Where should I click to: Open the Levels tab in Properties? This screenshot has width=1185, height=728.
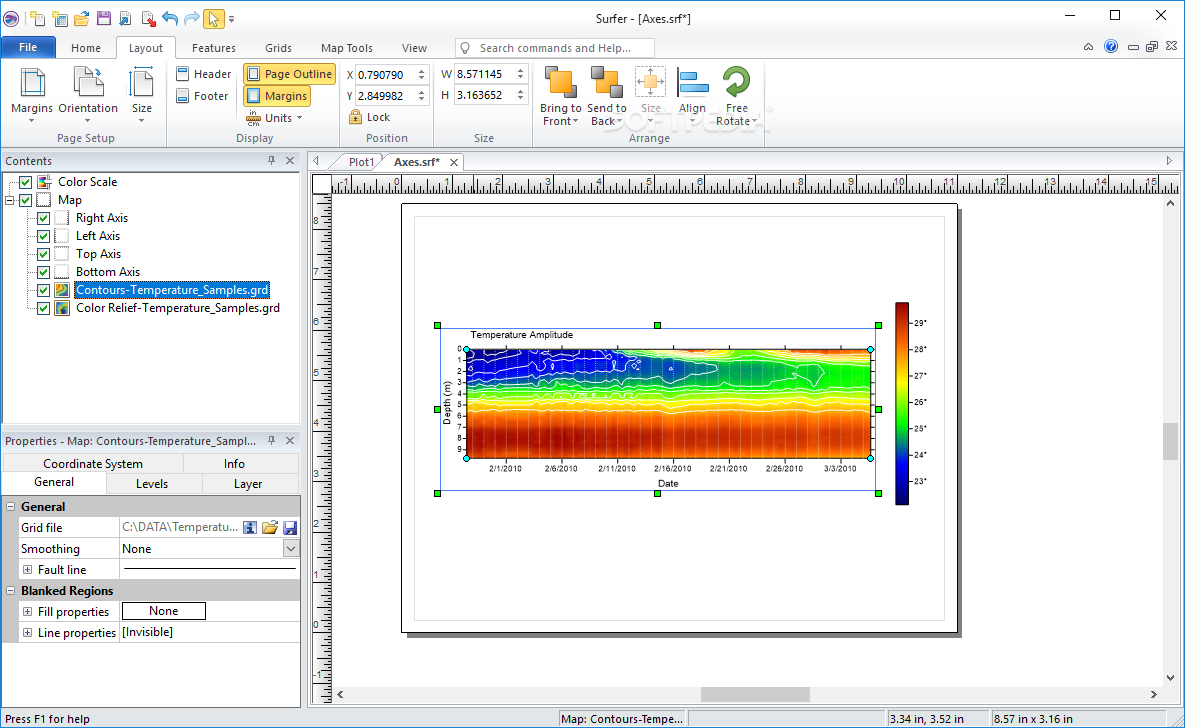[x=152, y=484]
